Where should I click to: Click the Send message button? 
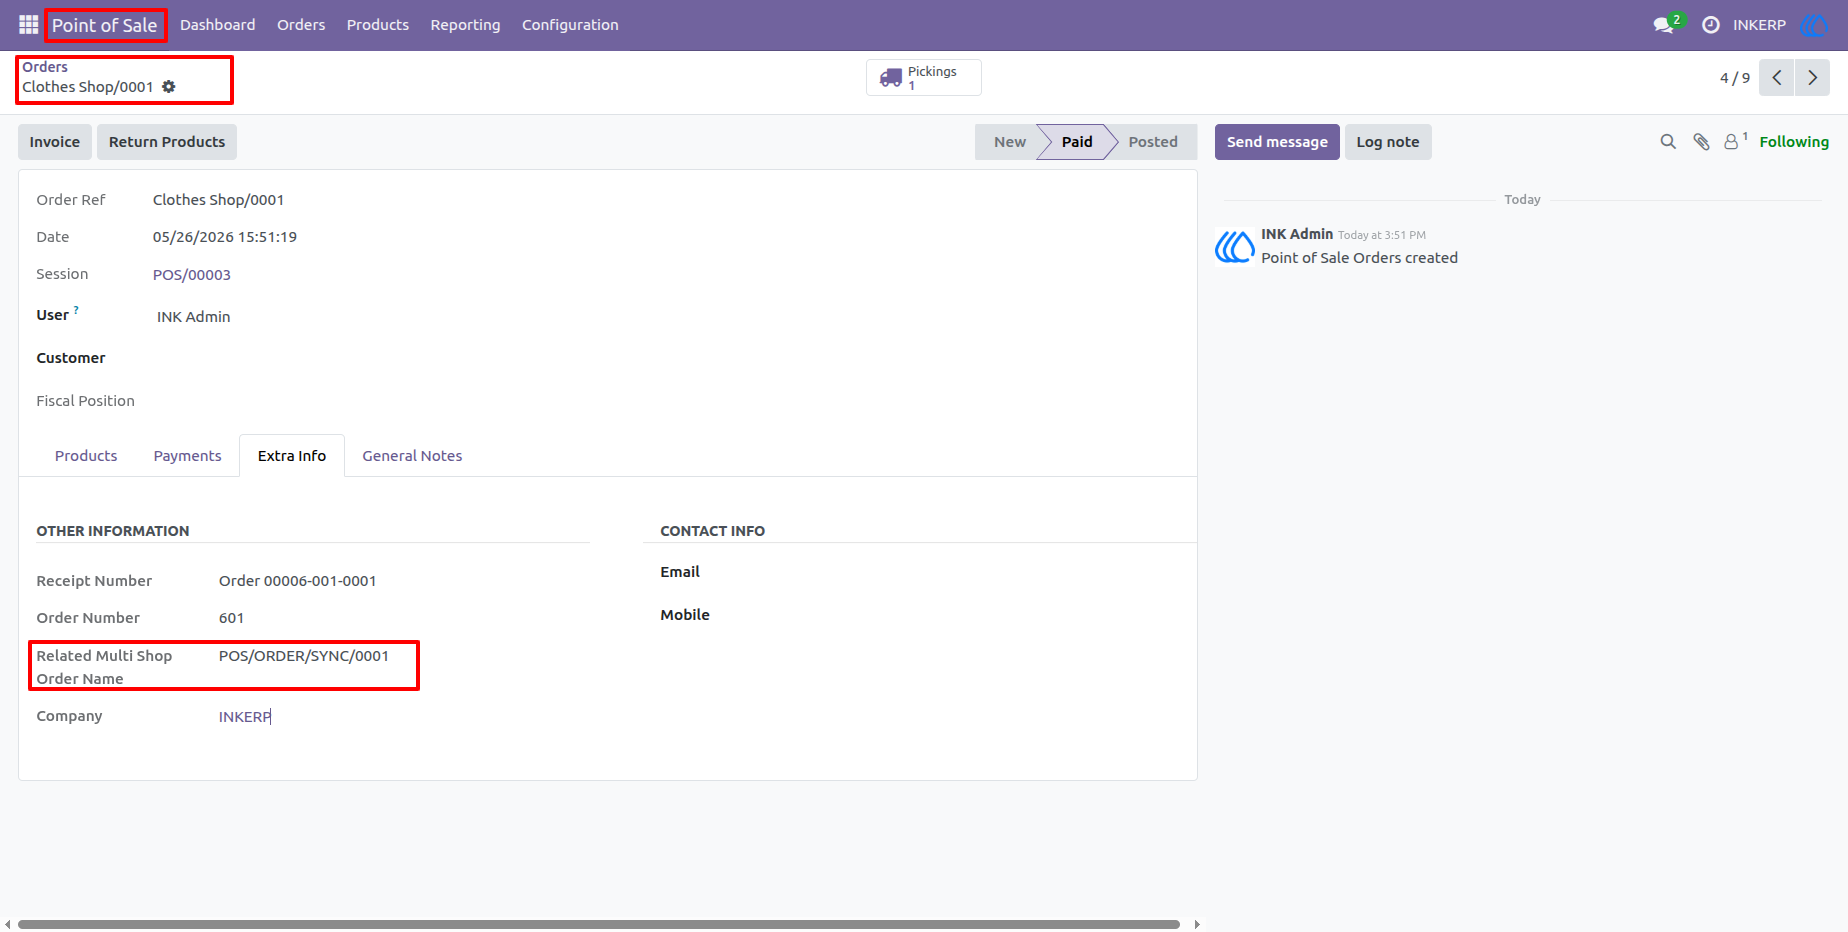(x=1277, y=142)
